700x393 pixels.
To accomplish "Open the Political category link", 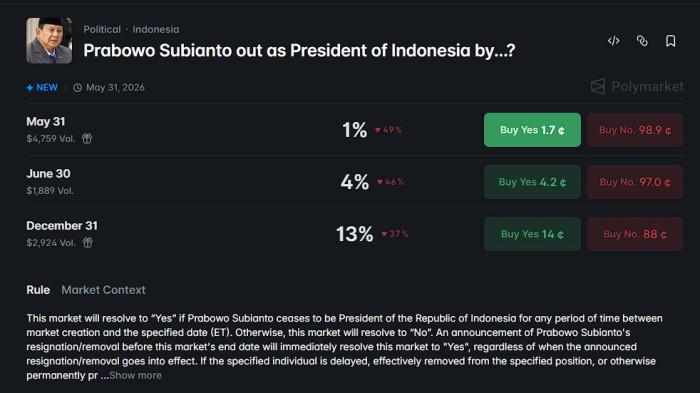I will coord(102,29).
